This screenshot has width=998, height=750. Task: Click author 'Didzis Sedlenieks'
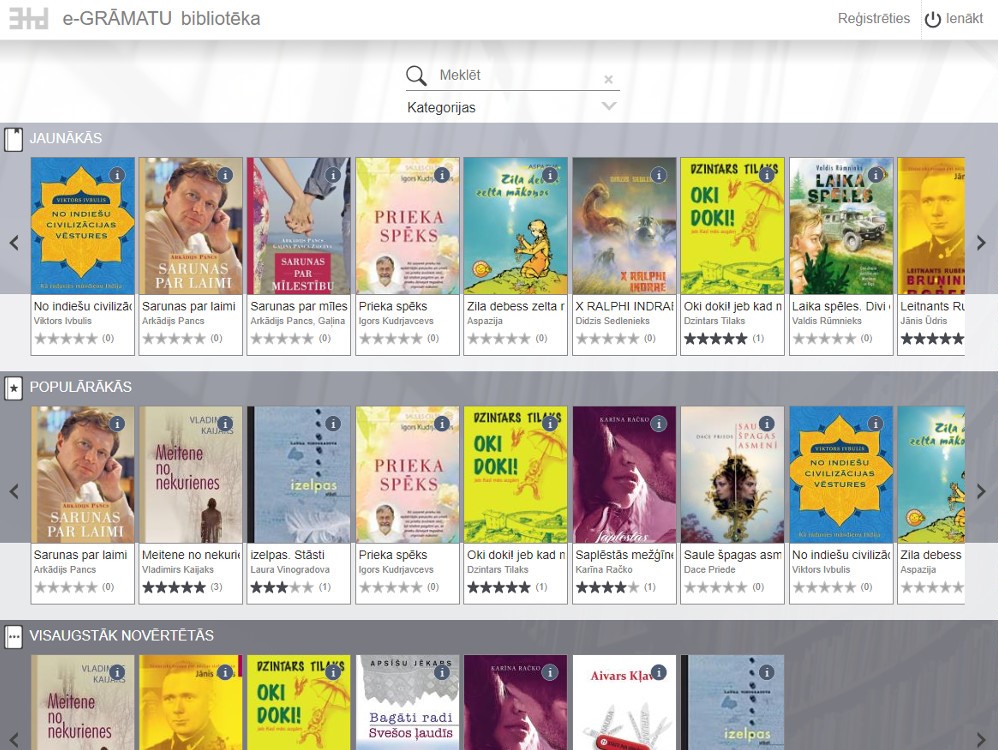(612, 321)
